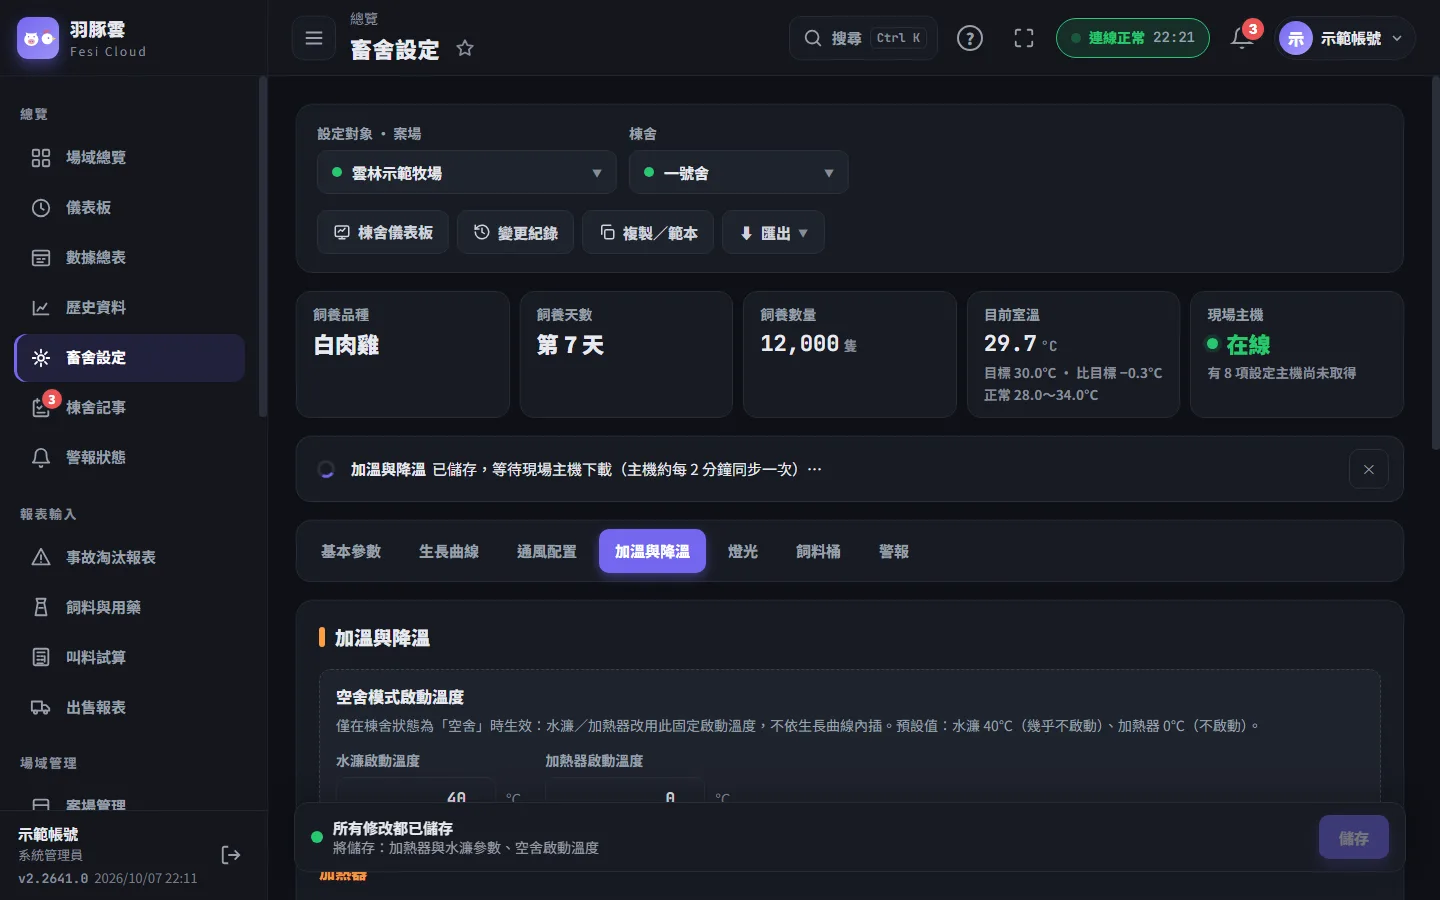
Task: Switch to 飼料桶 tab
Action: click(x=819, y=552)
